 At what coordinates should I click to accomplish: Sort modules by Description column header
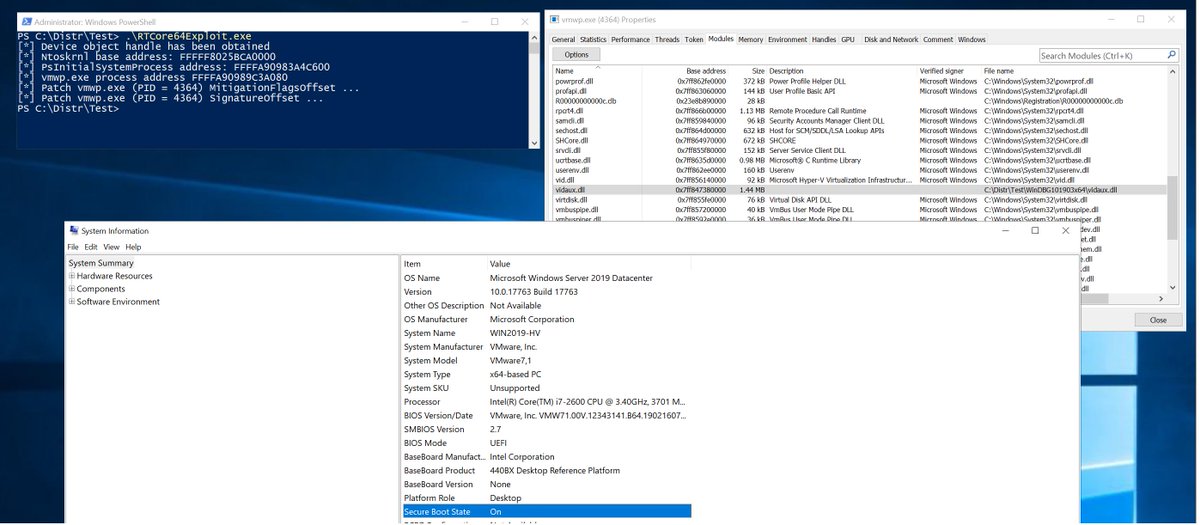[842, 71]
